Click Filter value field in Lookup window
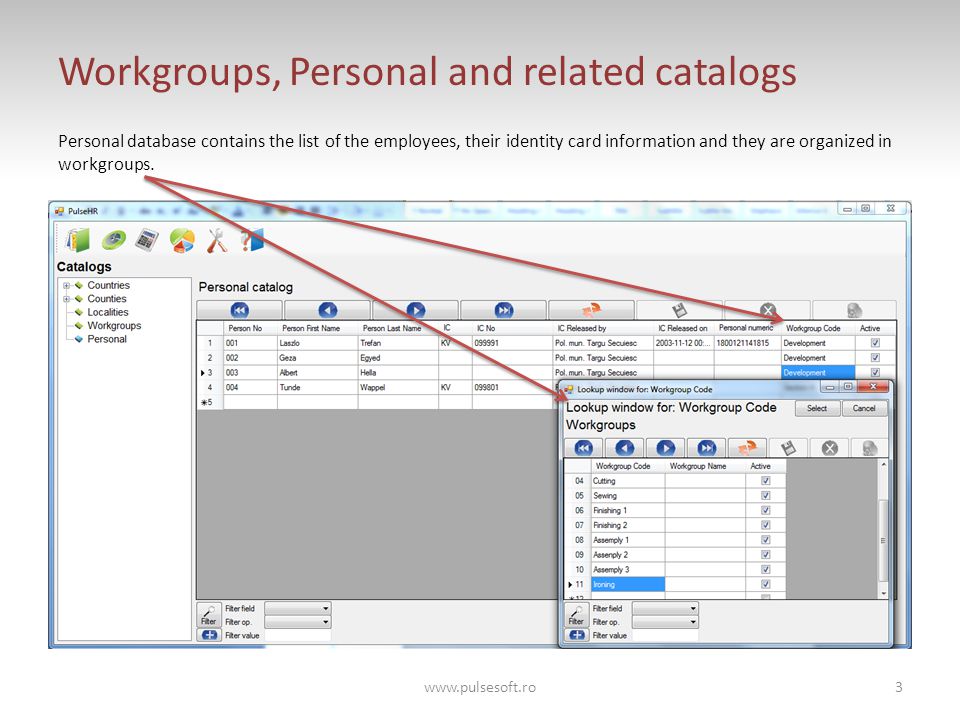The image size is (960, 720). (666, 636)
